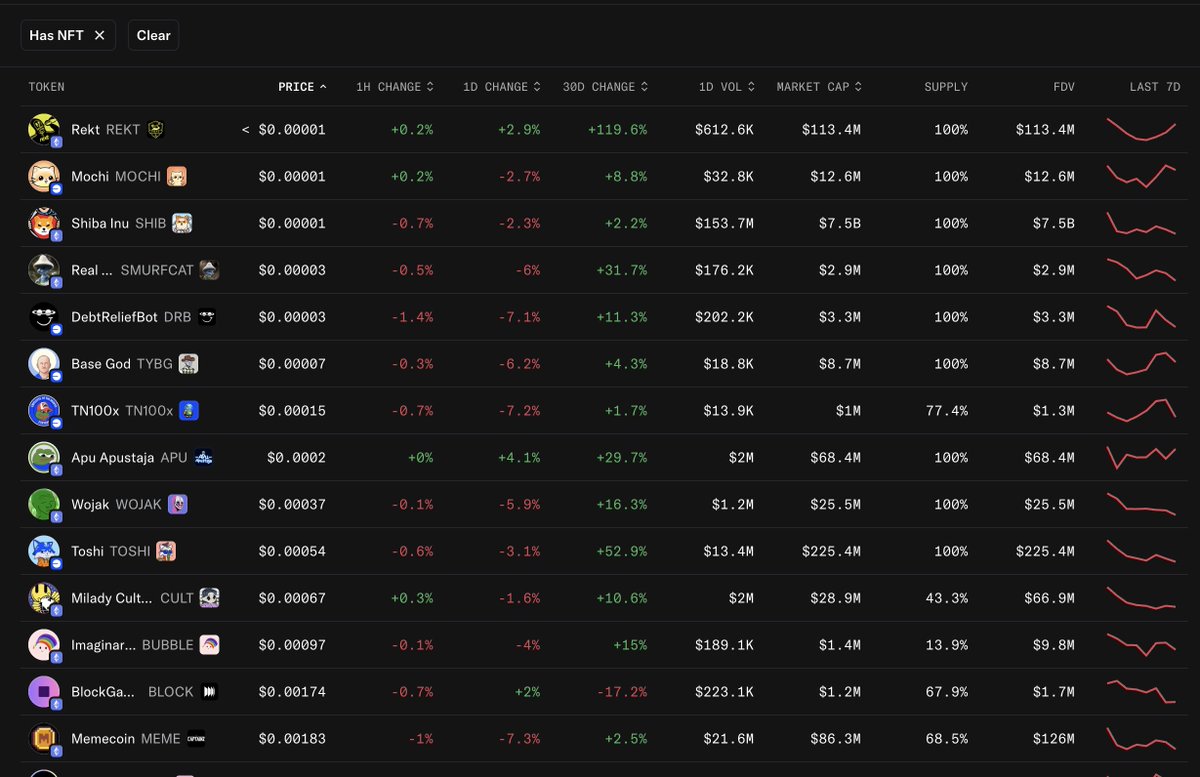
Task: Click Memecoin's $21.6M volume
Action: pyautogui.click(x=728, y=739)
